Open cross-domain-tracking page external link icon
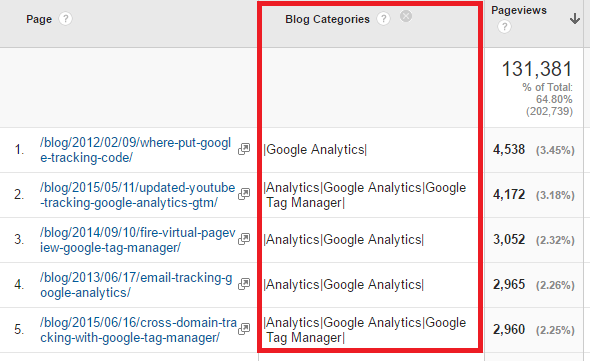590x361 pixels. click(x=244, y=329)
